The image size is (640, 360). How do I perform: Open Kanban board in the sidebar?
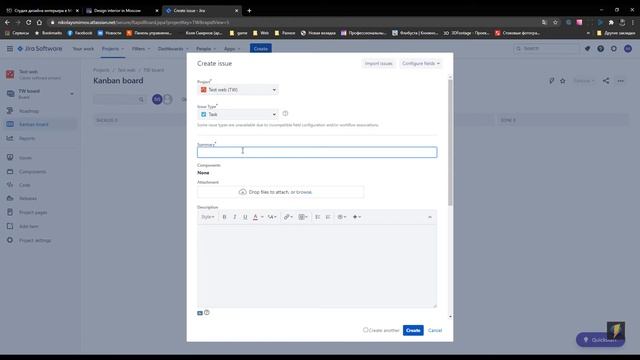[40, 124]
